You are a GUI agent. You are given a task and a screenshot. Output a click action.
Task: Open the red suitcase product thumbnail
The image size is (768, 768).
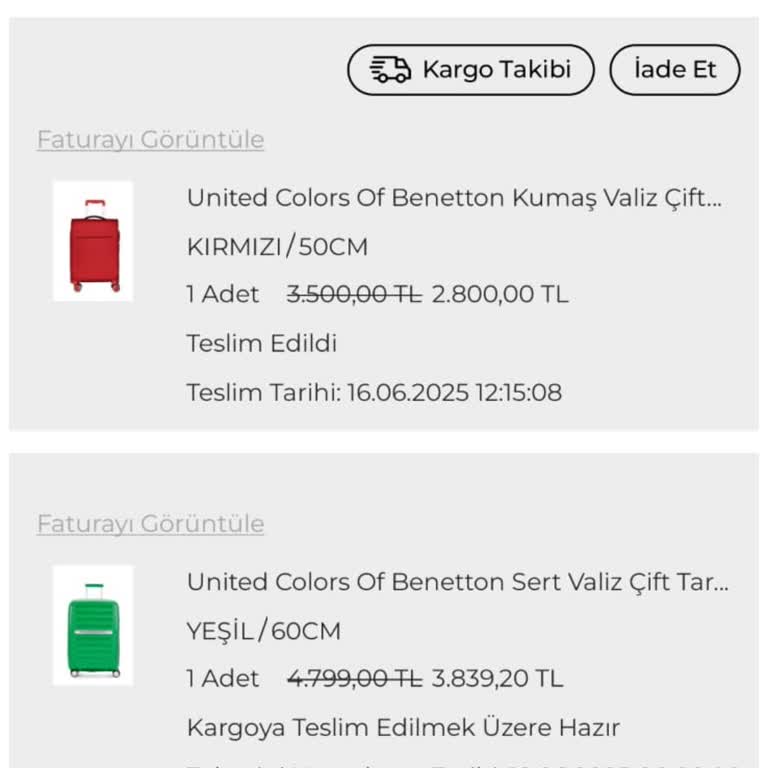coord(93,241)
